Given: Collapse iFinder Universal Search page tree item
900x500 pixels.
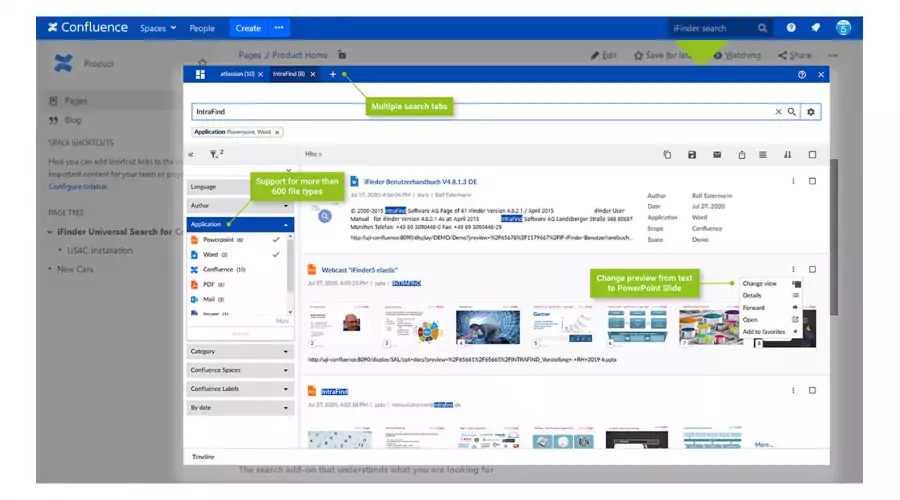Looking at the screenshot, I should click(x=50, y=232).
